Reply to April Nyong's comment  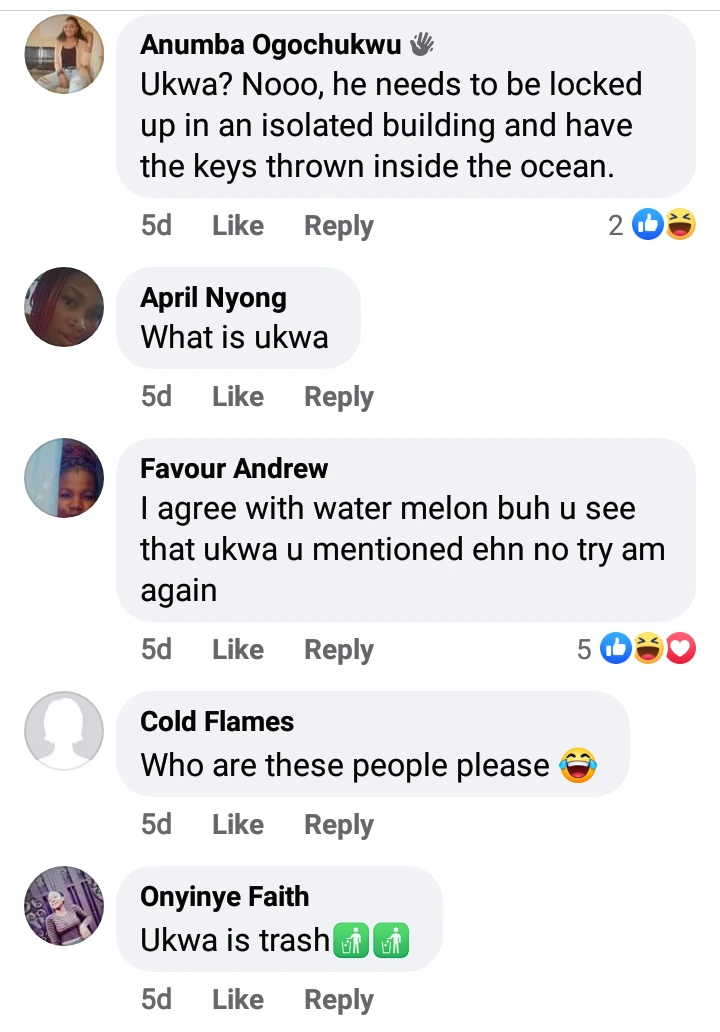pos(339,397)
